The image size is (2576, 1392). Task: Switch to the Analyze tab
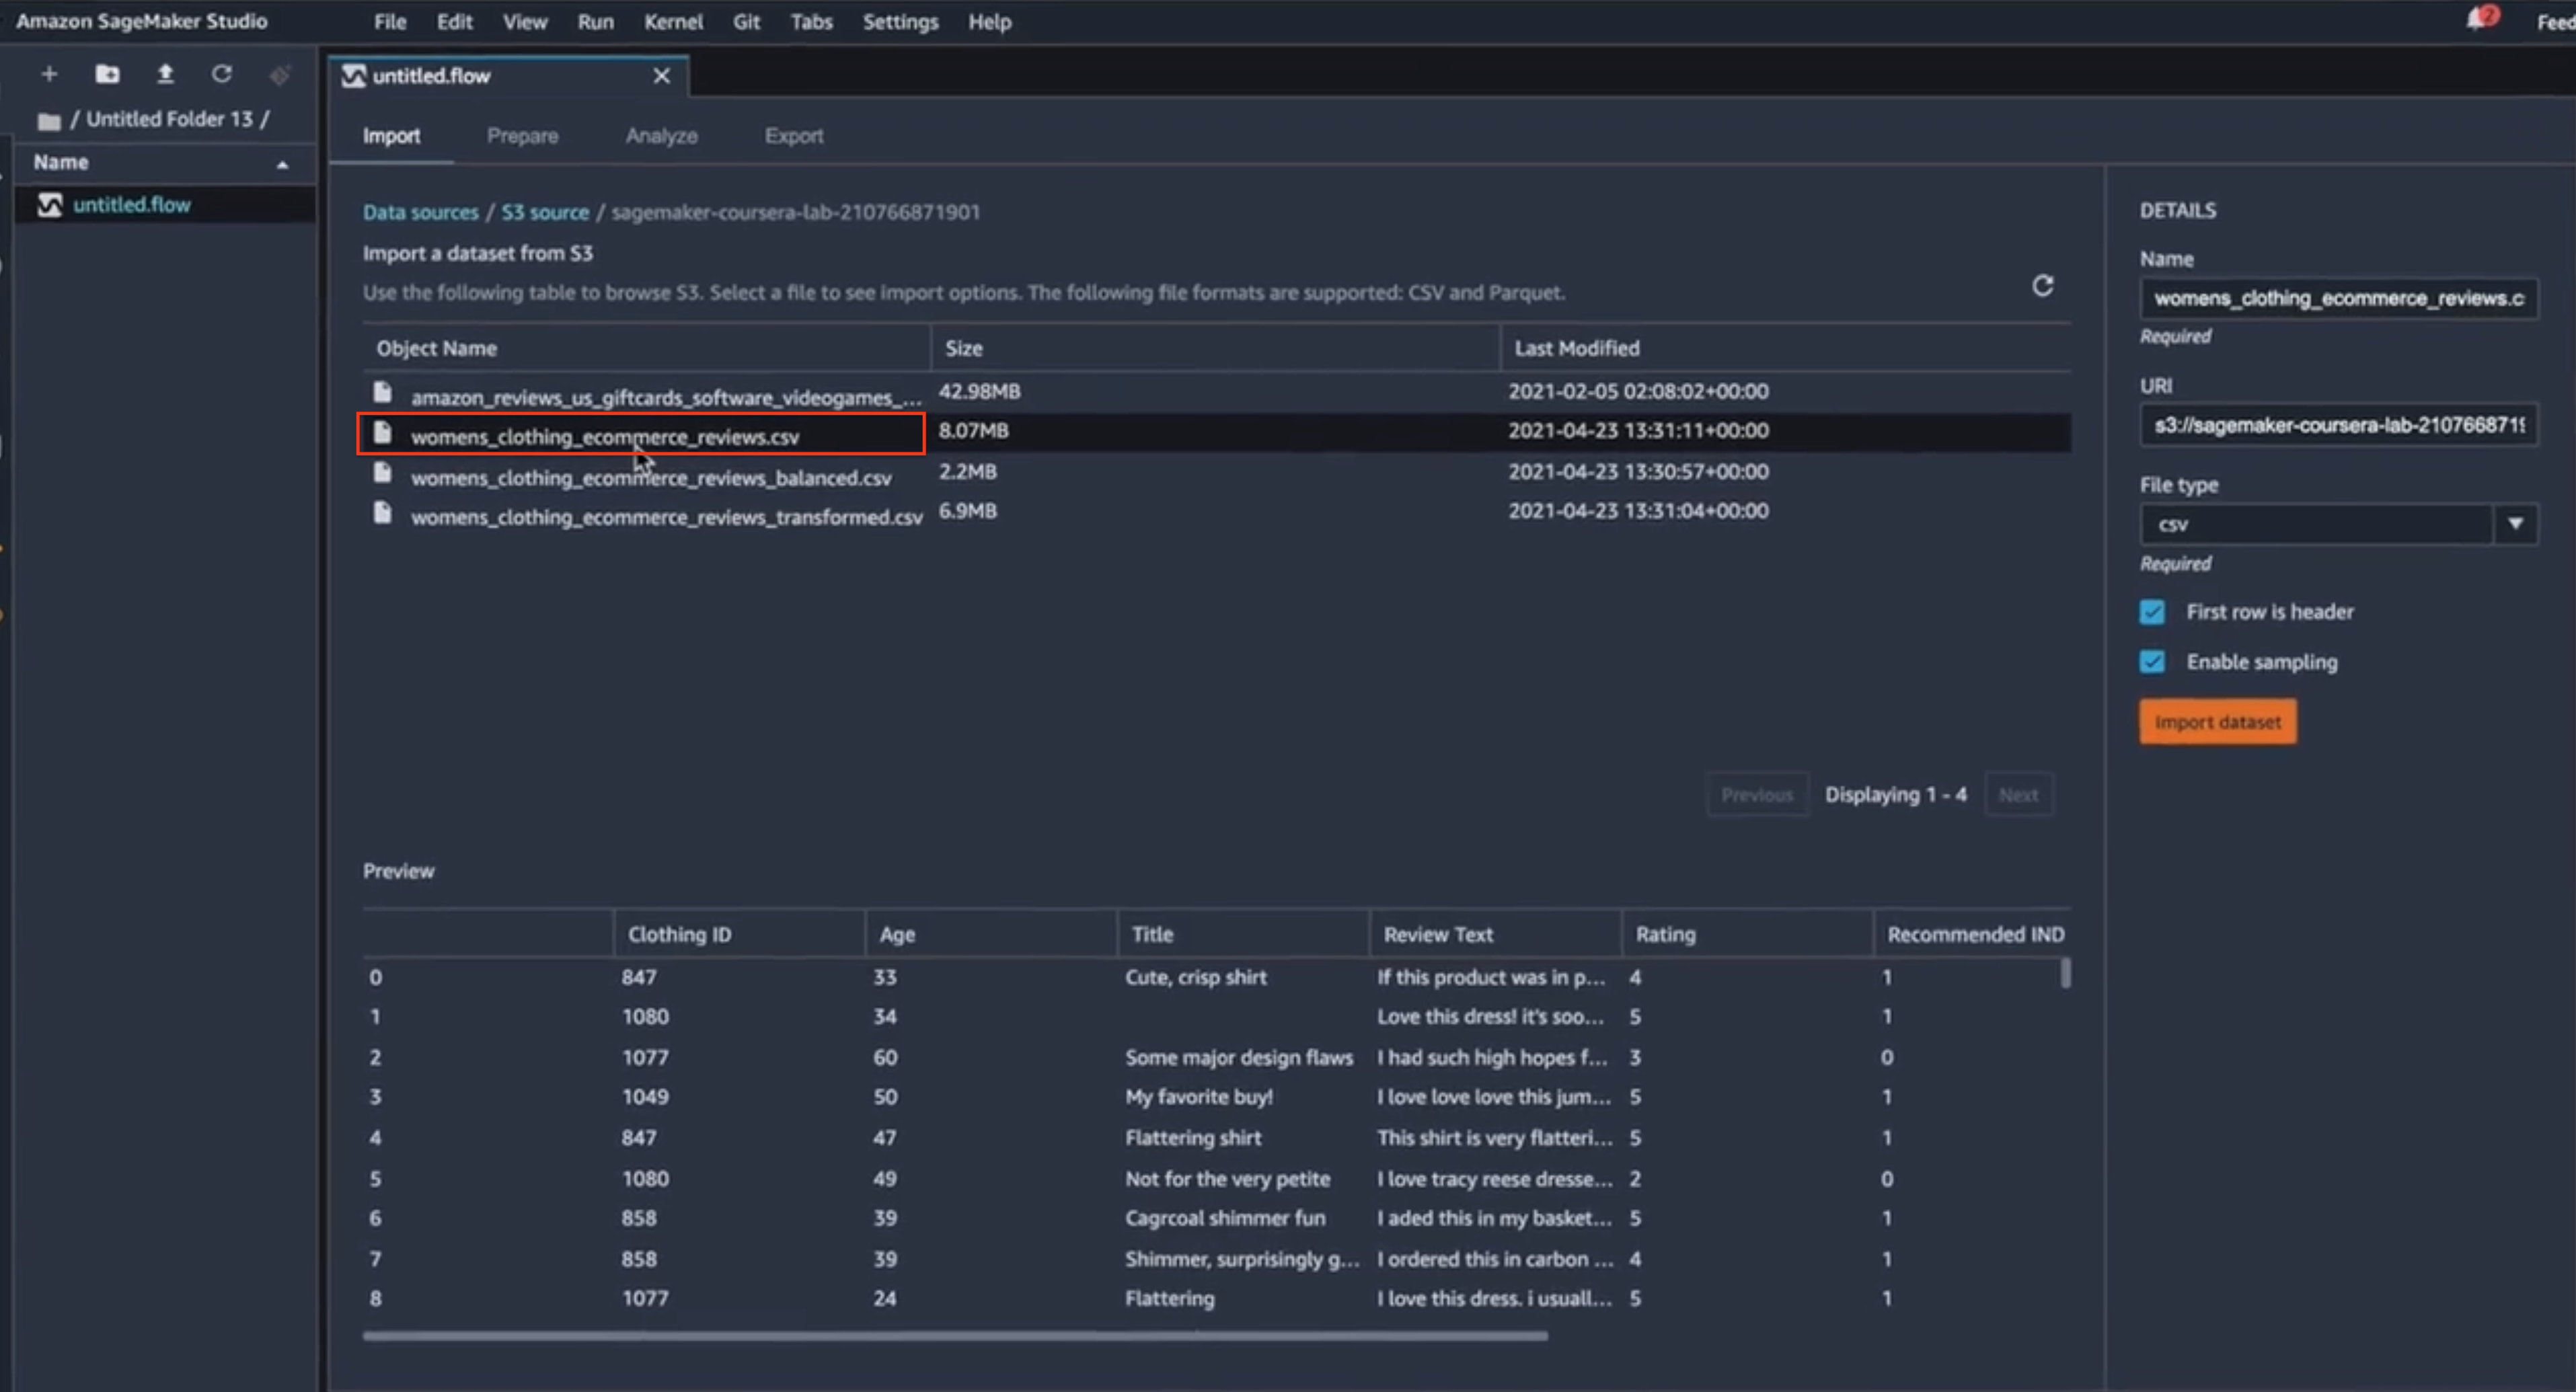pos(661,136)
